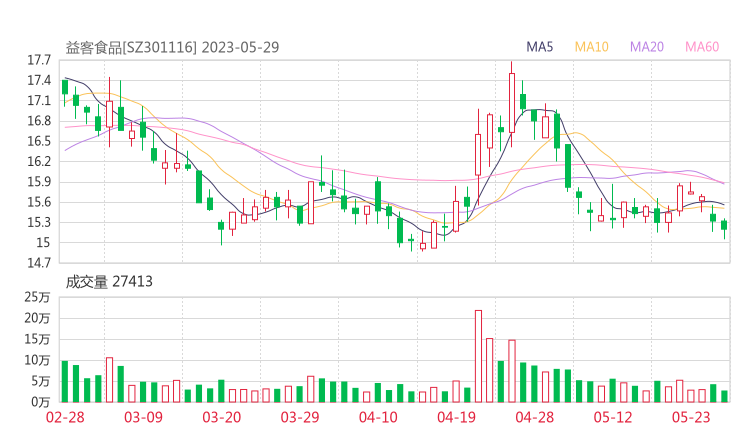740x440 pixels.
Task: Click the 15.9 price axis label
Action: (39, 182)
